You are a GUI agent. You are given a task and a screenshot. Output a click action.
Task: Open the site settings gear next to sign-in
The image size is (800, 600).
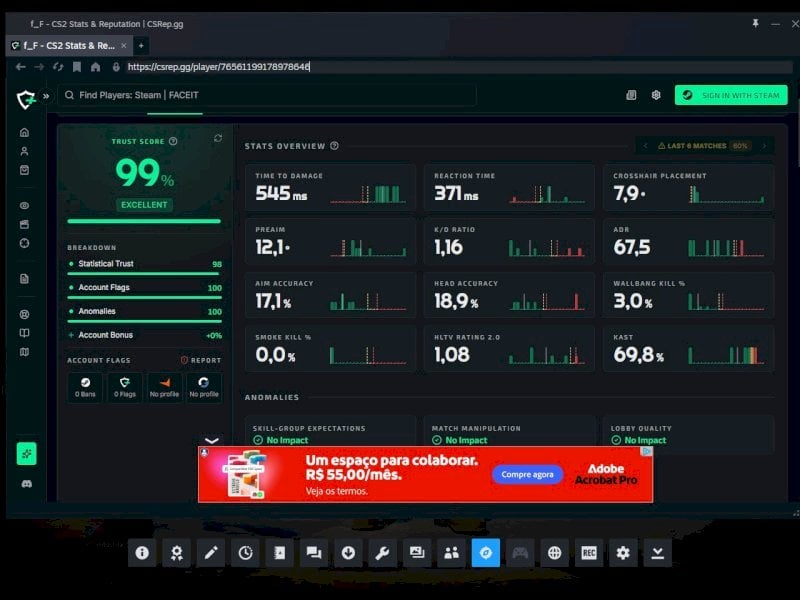coord(656,95)
